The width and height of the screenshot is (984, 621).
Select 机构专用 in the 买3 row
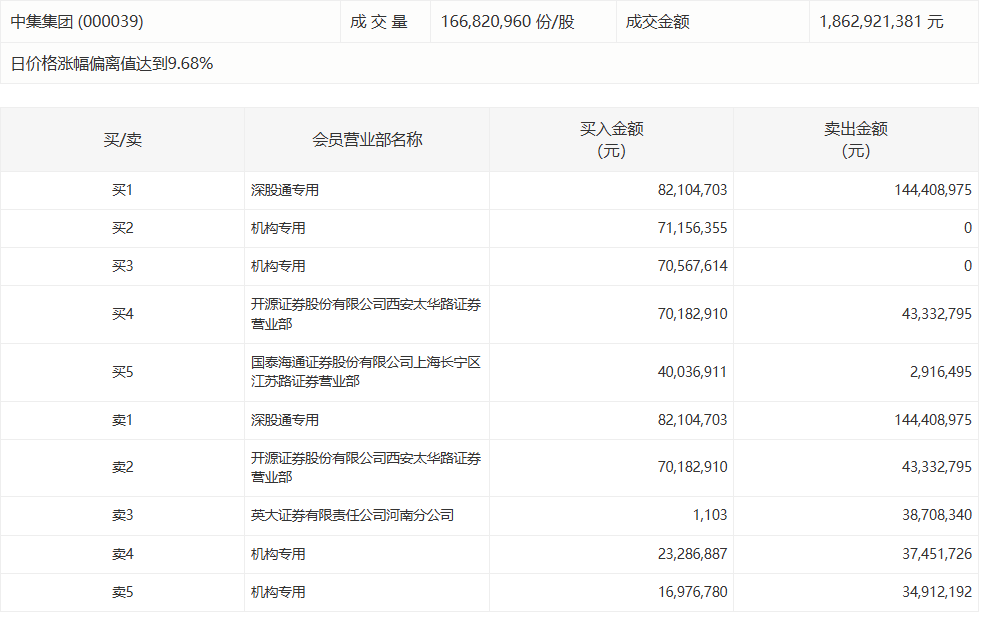click(x=278, y=267)
